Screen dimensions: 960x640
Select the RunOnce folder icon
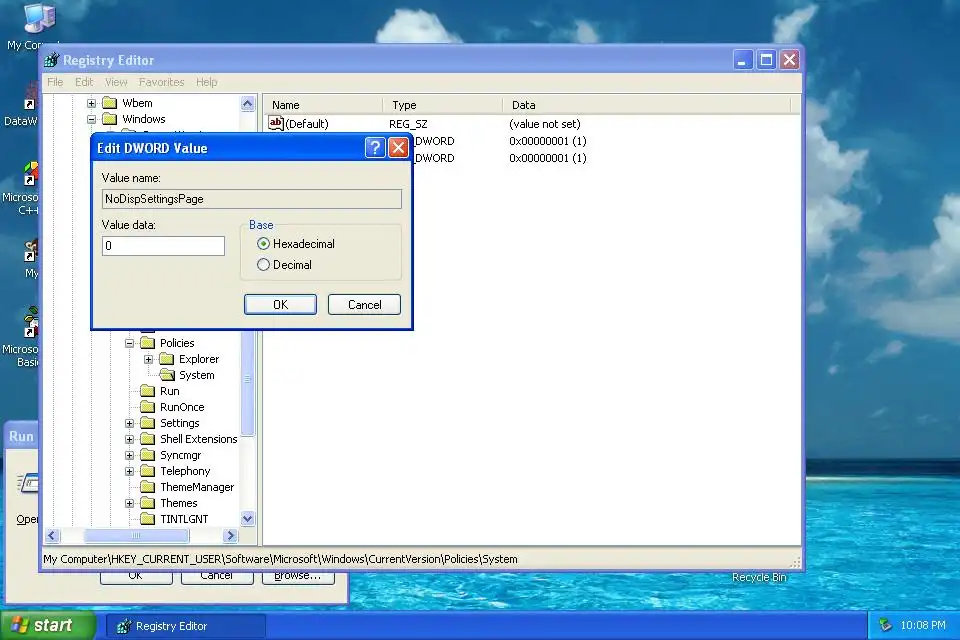click(x=148, y=407)
